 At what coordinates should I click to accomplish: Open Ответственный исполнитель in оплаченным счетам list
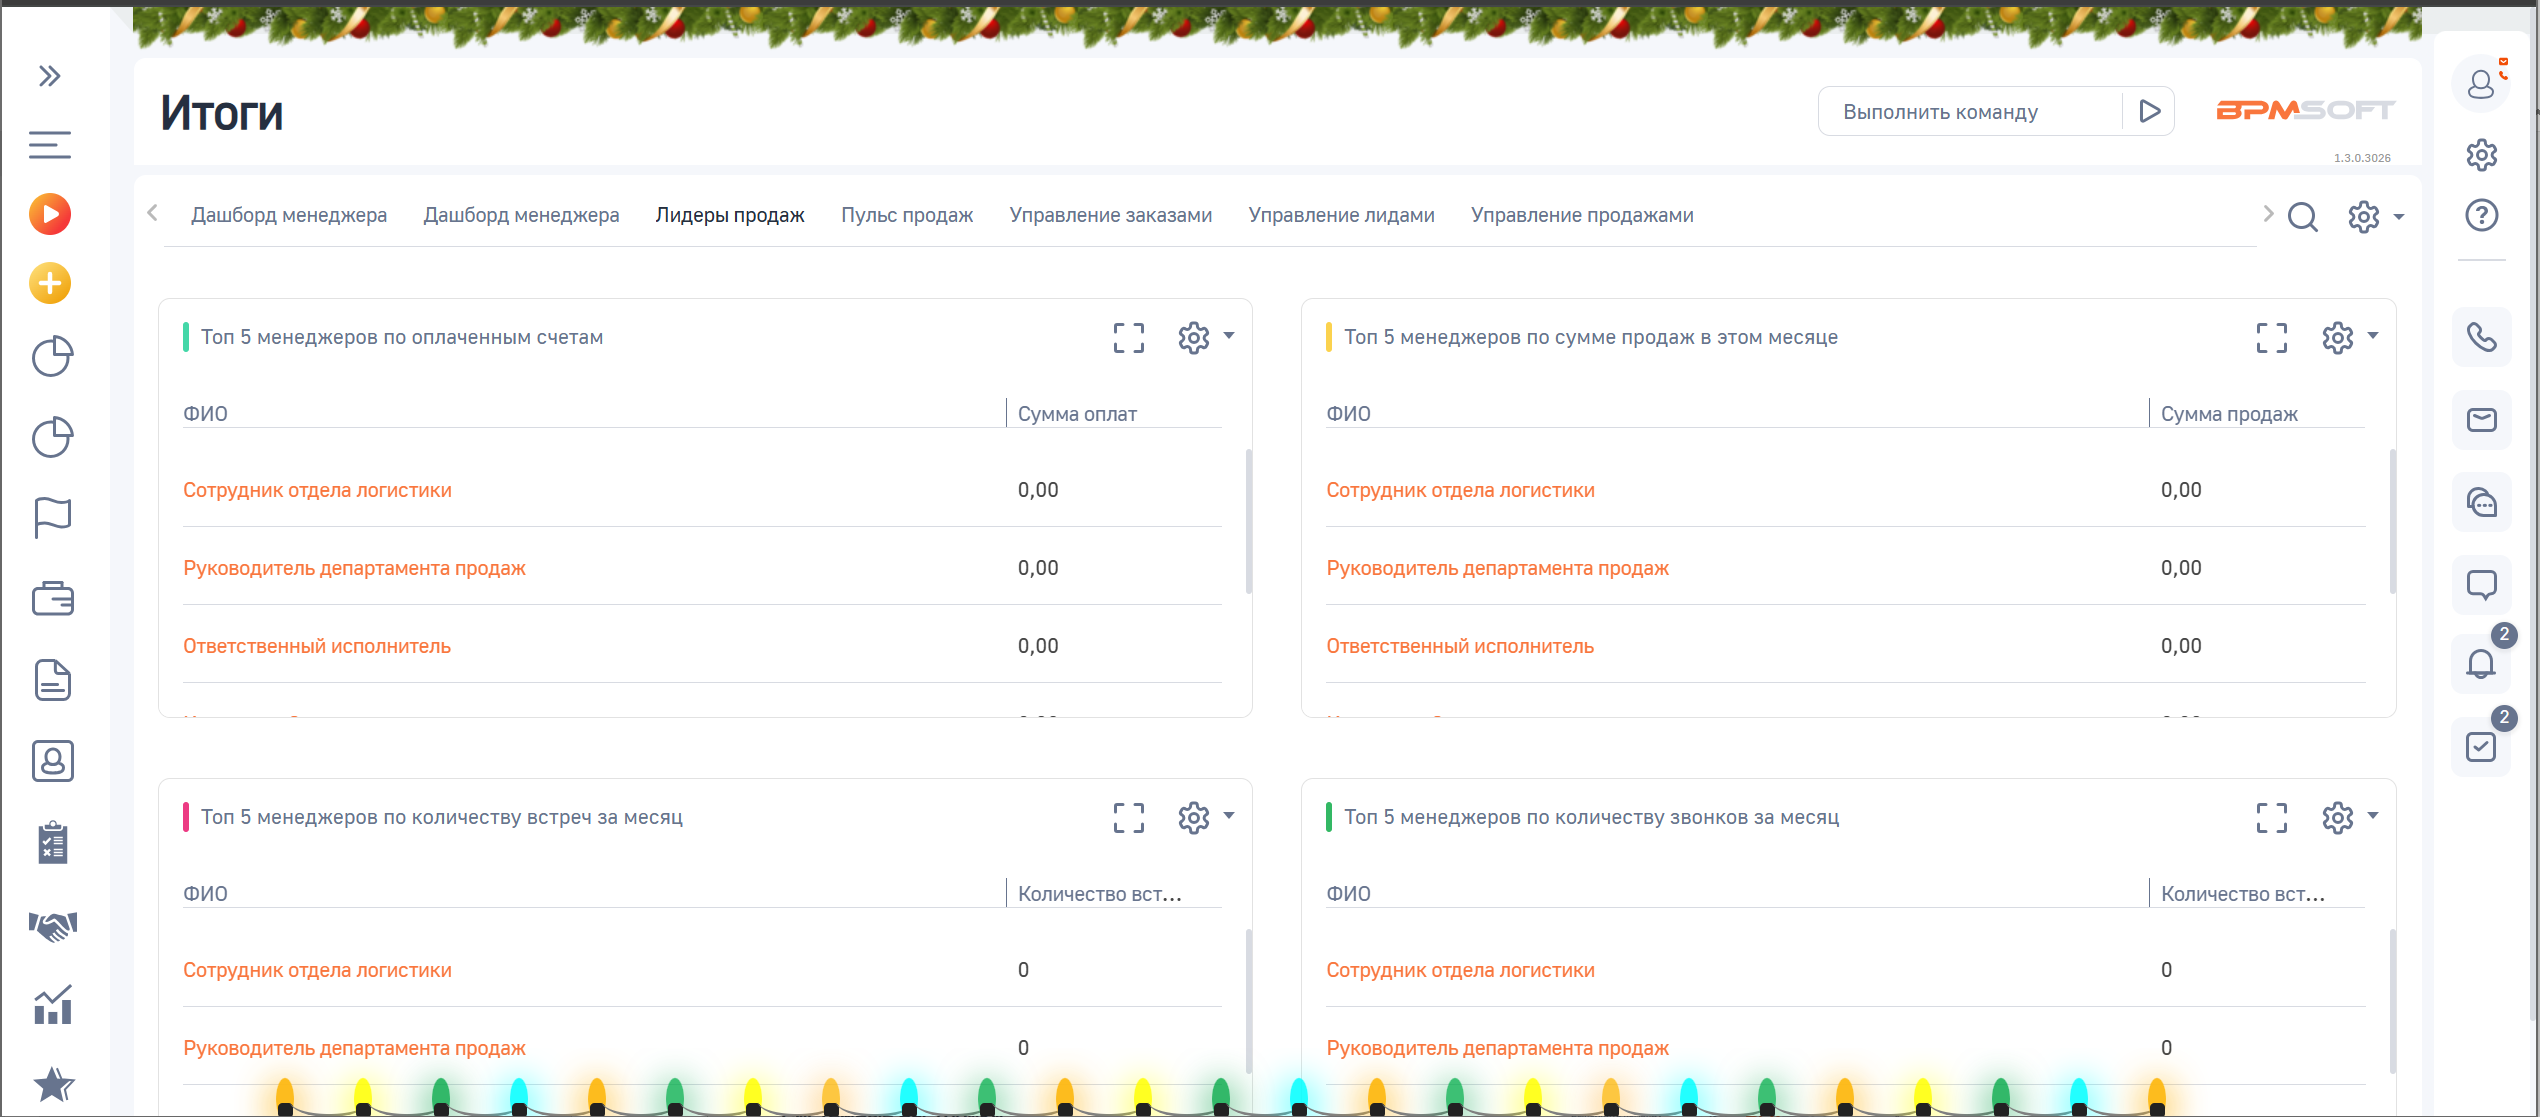317,646
